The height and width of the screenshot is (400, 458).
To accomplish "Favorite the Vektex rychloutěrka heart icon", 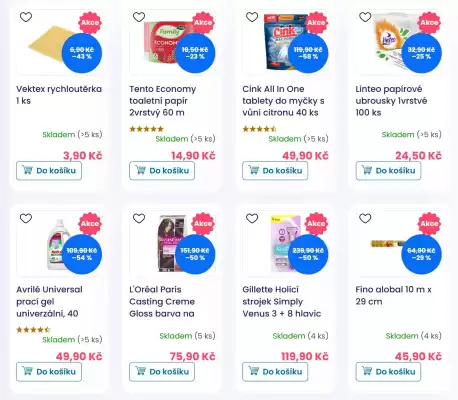I will pos(26,17).
